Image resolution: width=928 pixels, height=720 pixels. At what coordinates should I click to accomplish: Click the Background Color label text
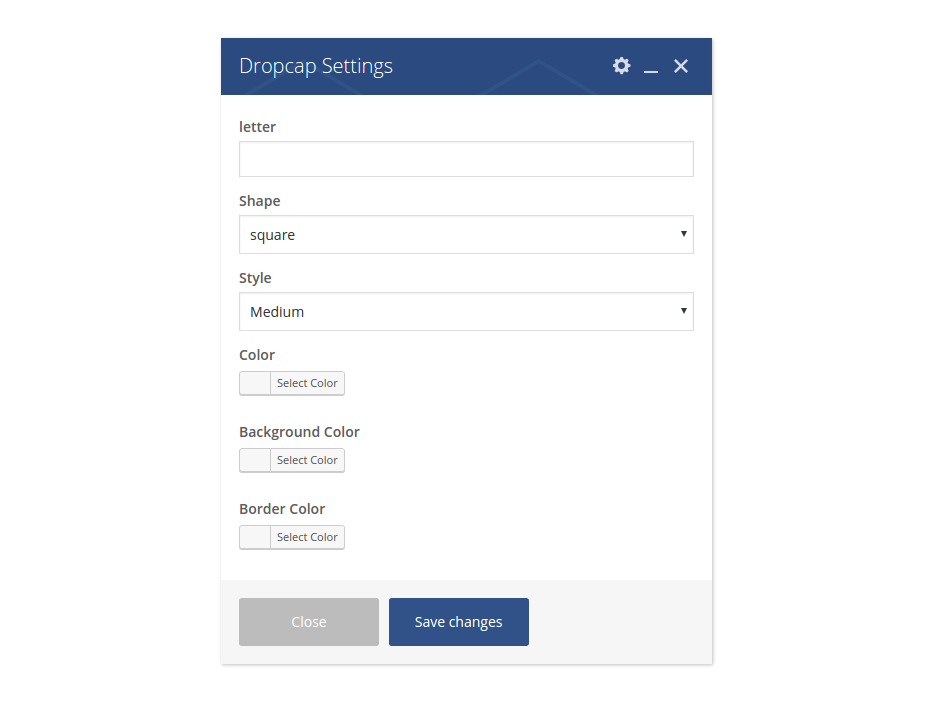(299, 432)
